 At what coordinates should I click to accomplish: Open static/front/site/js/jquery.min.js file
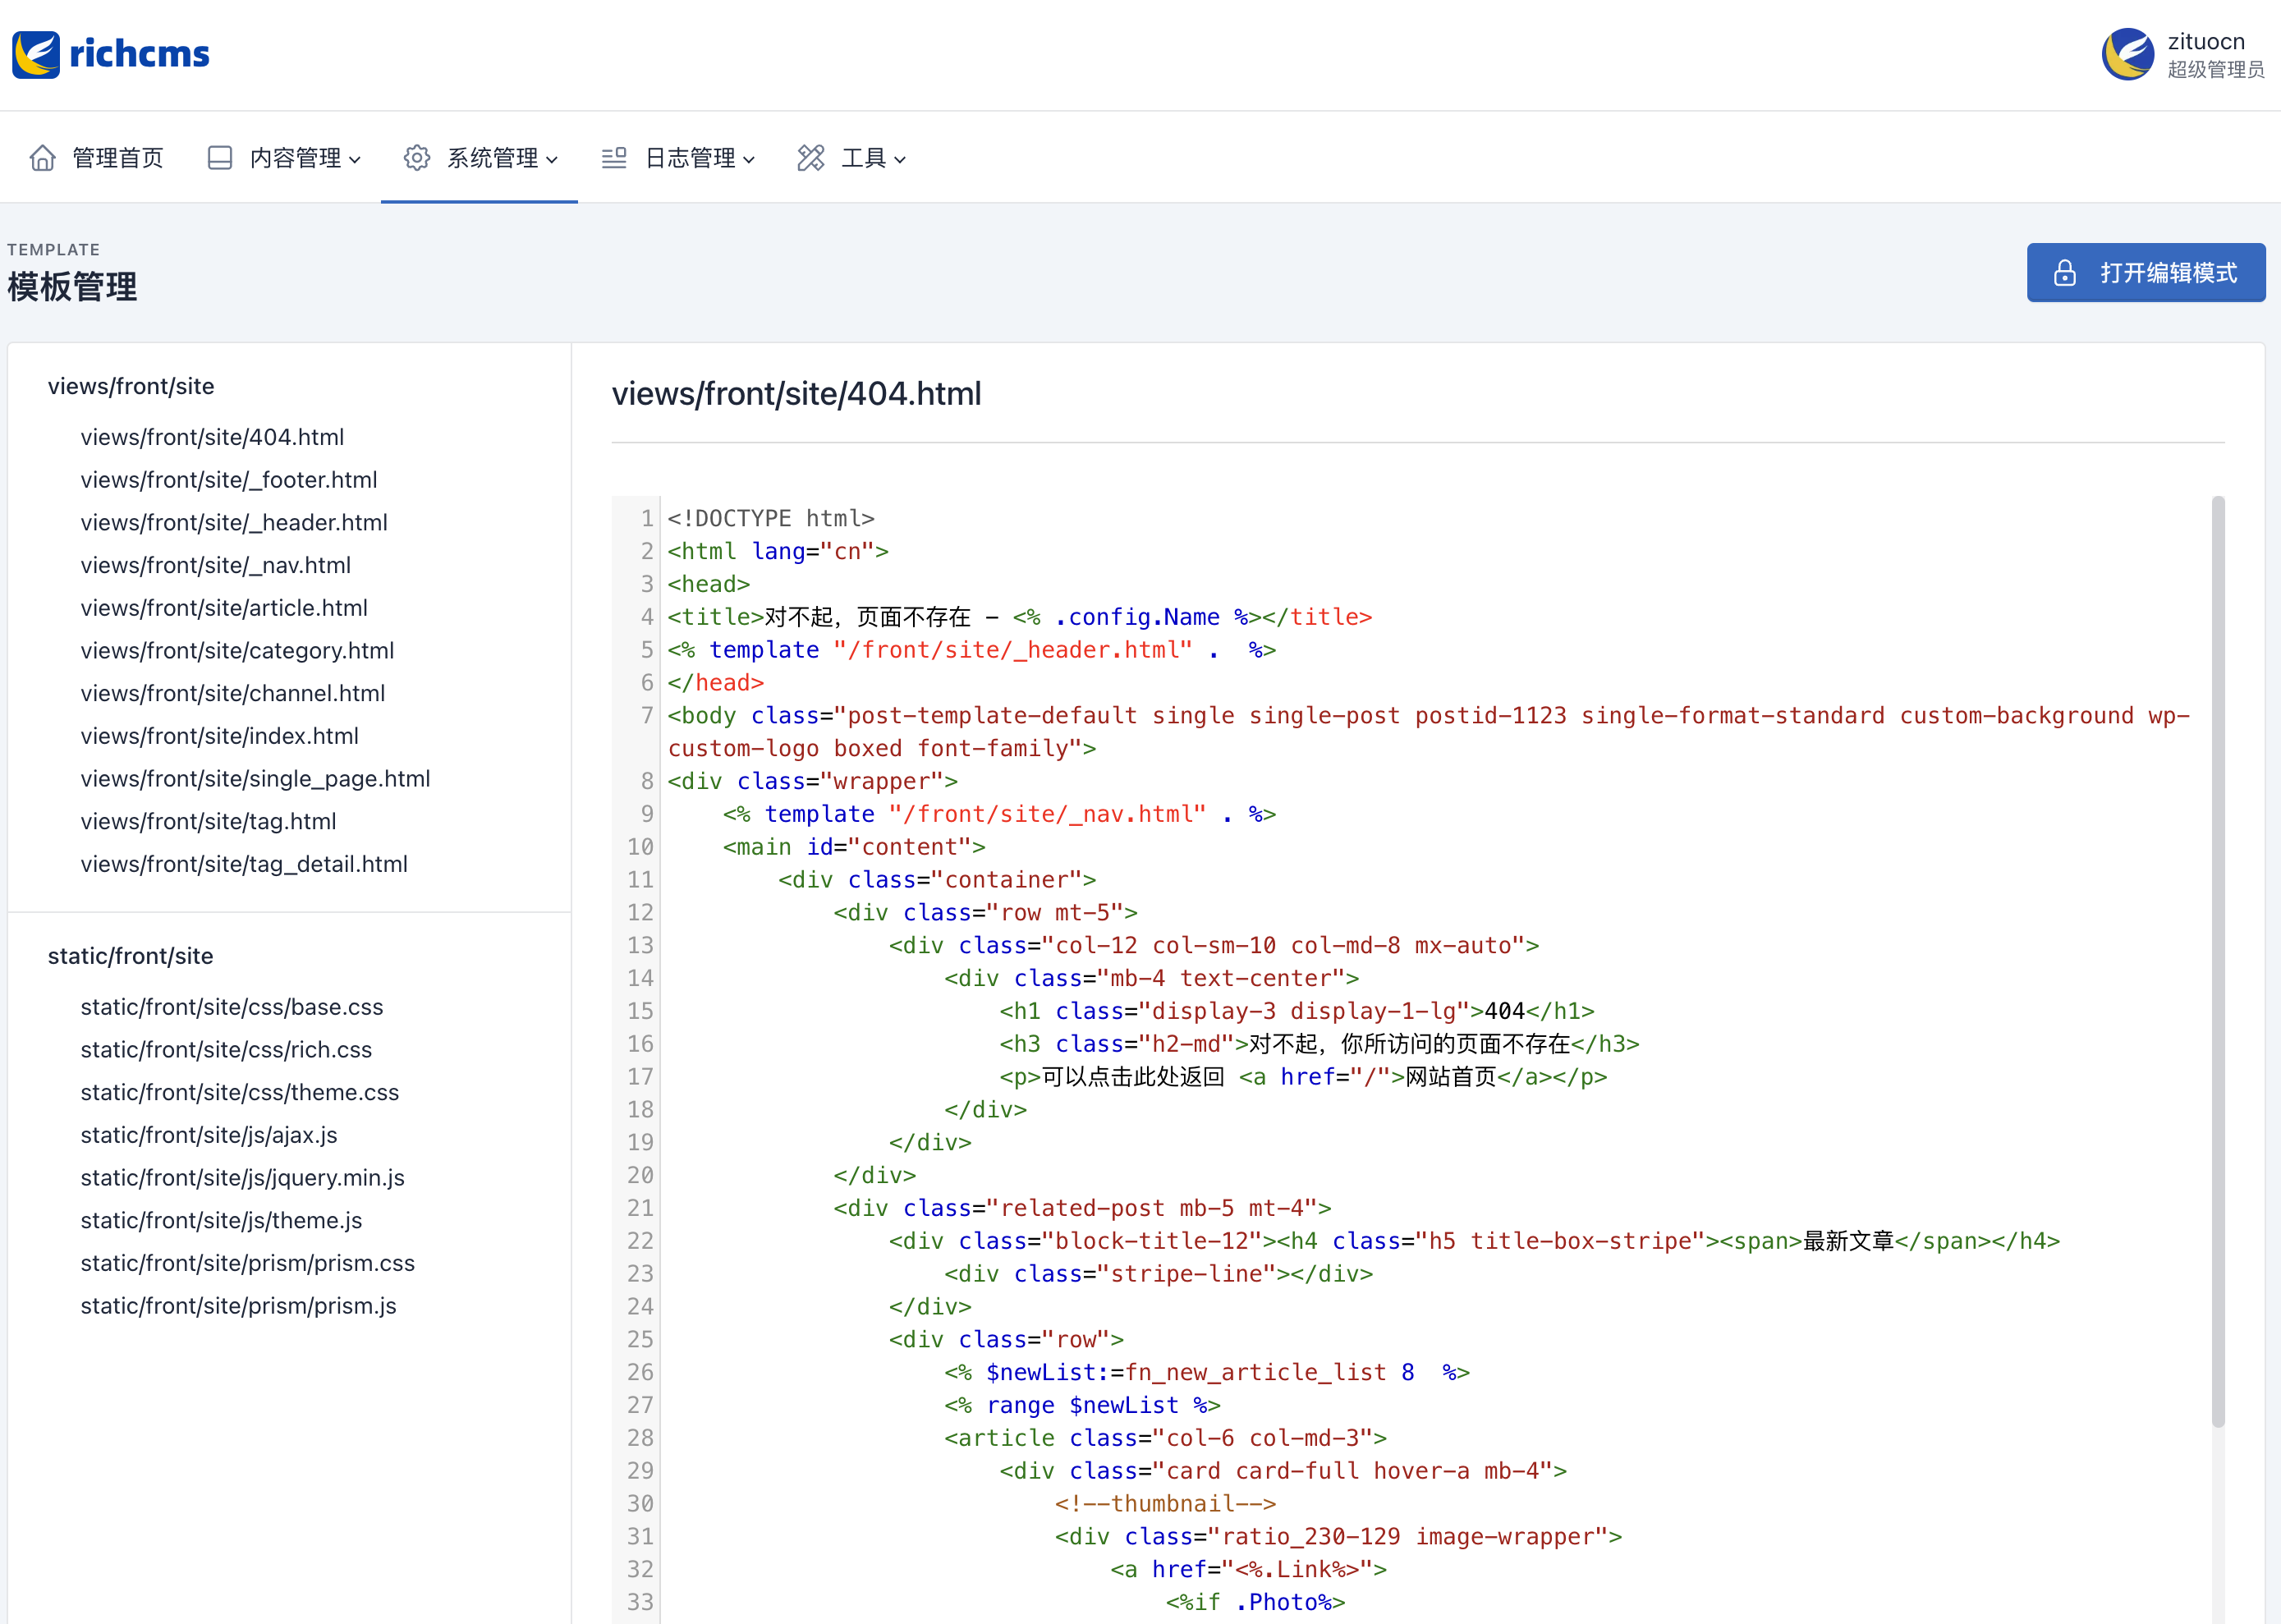[243, 1178]
